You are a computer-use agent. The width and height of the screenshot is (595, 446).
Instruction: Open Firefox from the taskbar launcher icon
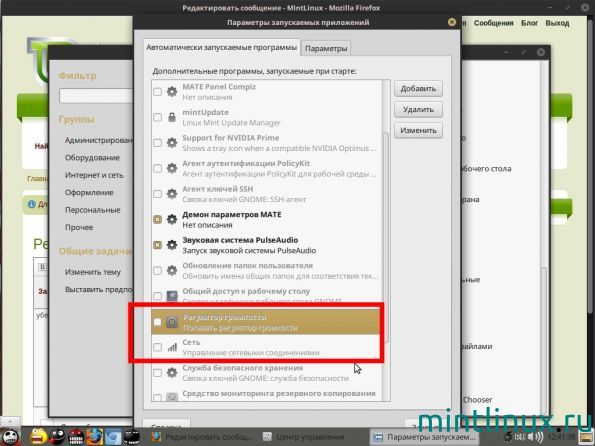95,436
